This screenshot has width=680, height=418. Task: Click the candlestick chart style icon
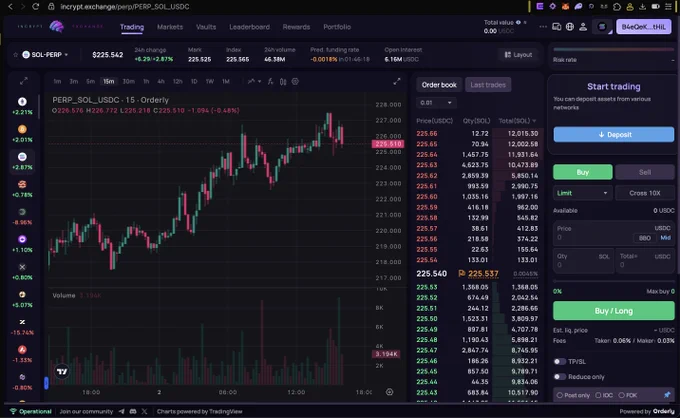click(x=283, y=82)
